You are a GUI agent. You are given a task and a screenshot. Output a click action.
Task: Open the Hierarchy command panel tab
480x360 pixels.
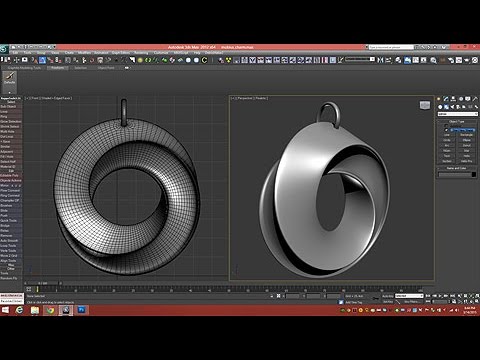(x=453, y=99)
